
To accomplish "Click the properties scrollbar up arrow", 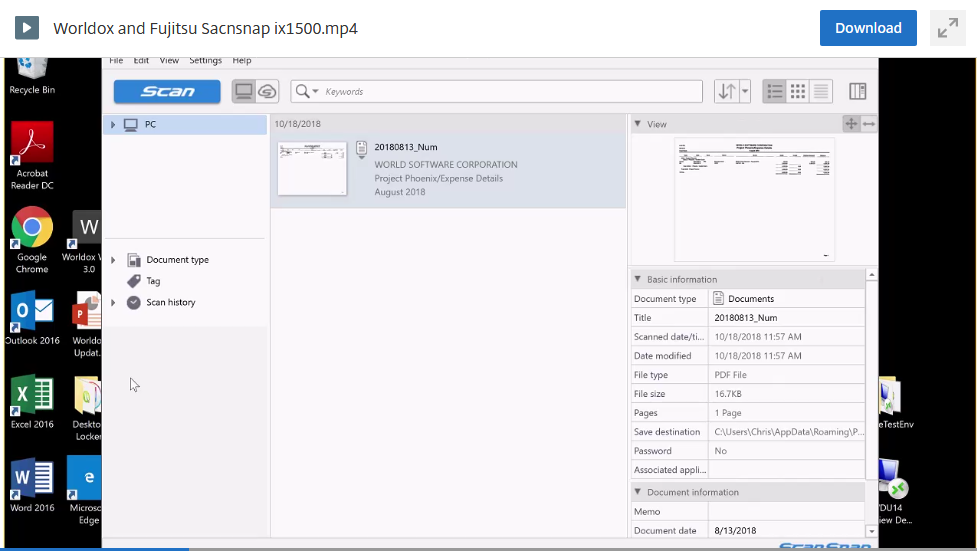I will pyautogui.click(x=872, y=275).
